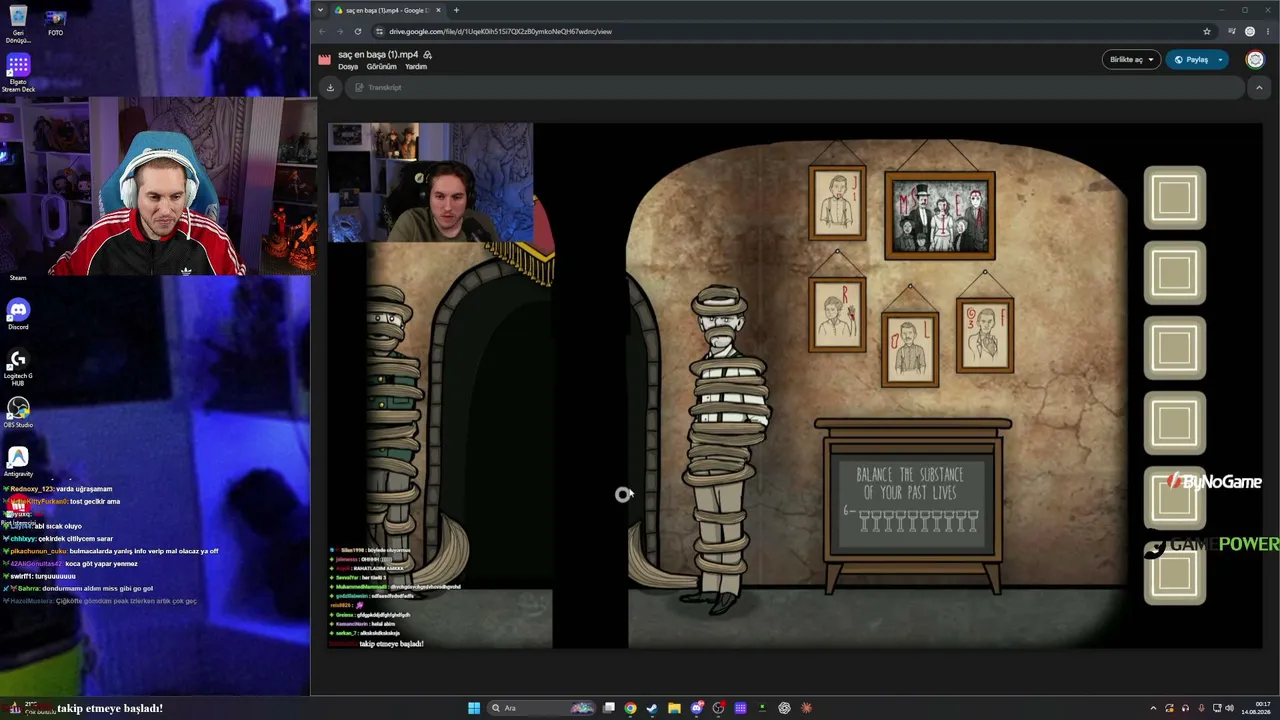
Task: Click the portrait marked with letter L
Action: coord(910,349)
